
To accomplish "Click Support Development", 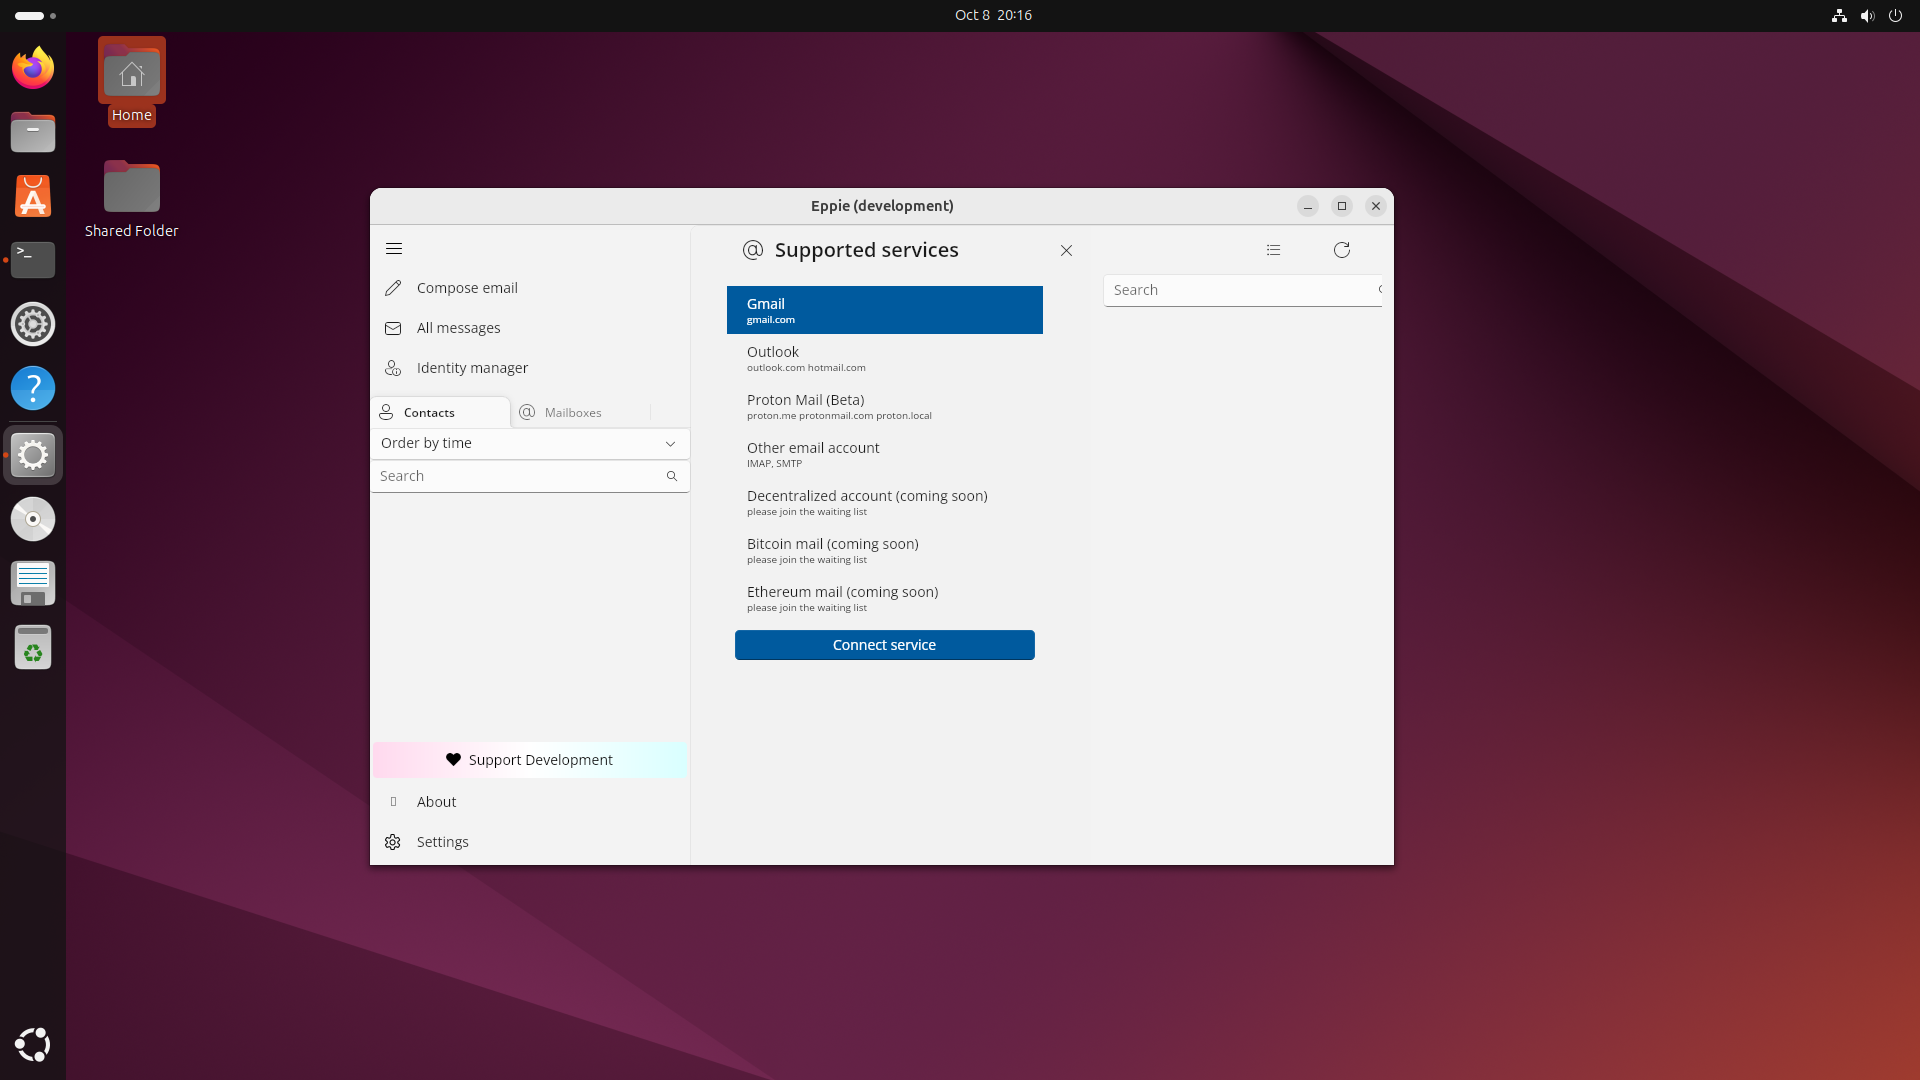I will click(x=529, y=759).
